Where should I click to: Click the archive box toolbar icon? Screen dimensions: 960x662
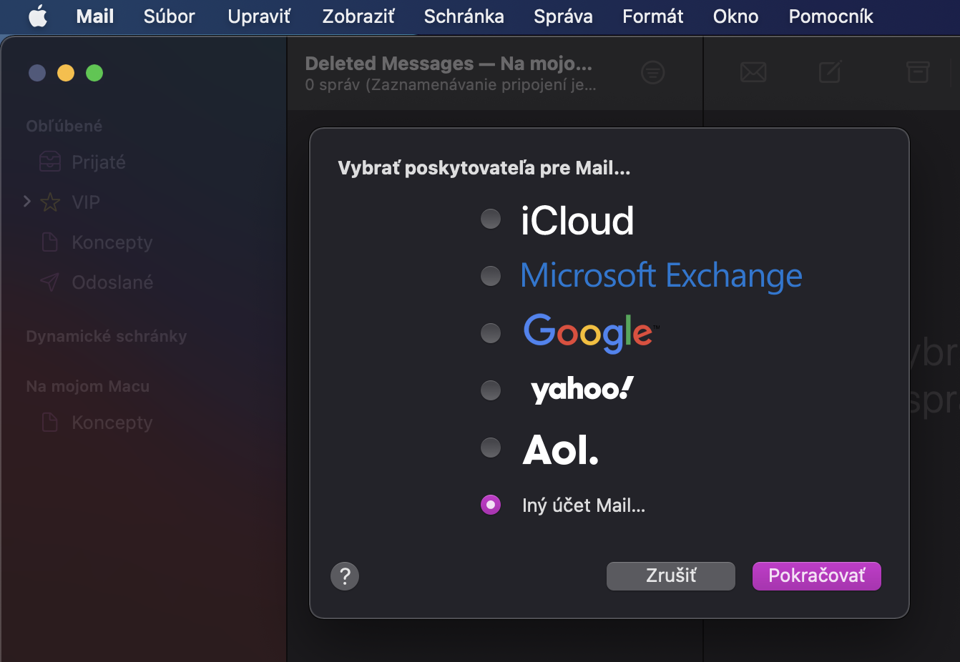click(918, 72)
